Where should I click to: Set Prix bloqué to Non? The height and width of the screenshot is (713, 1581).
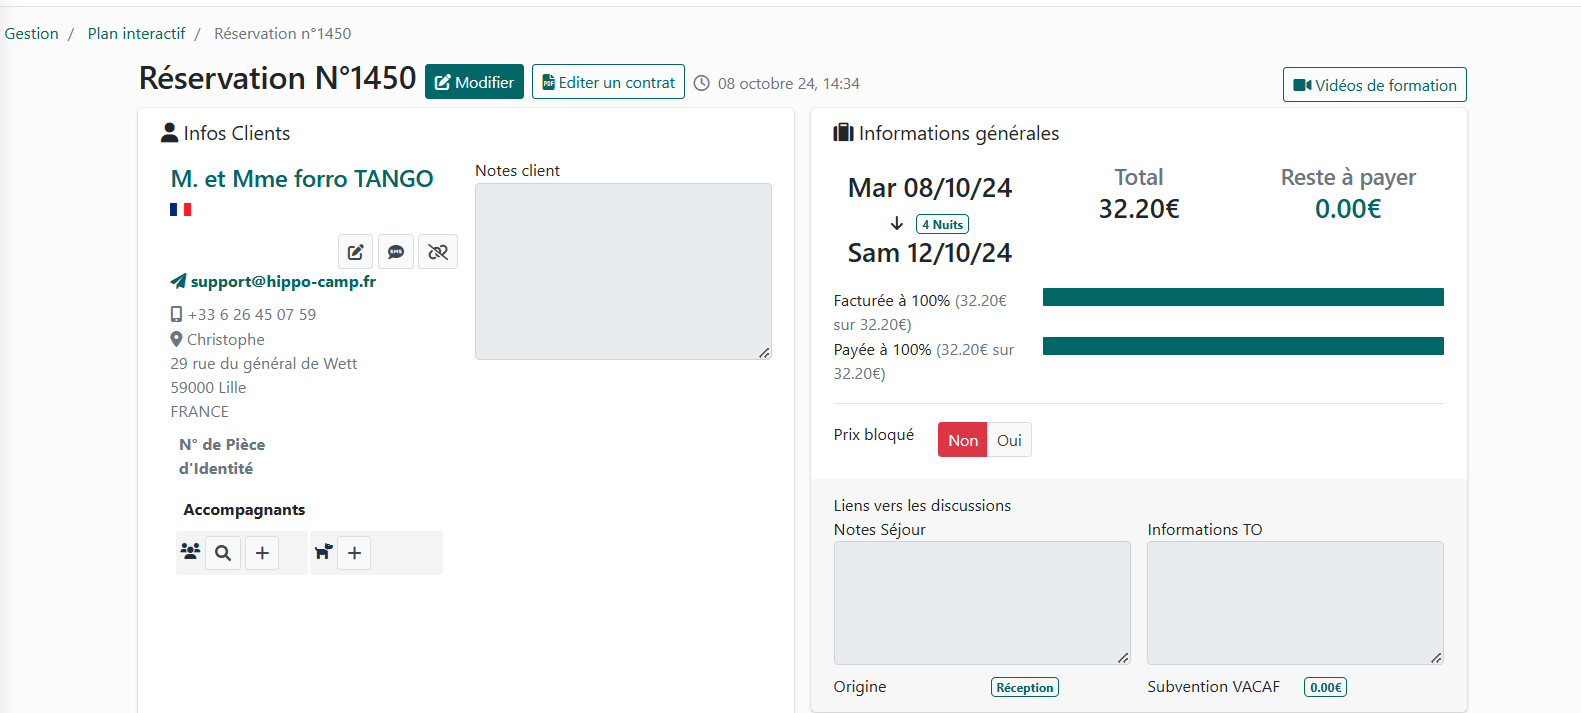click(962, 440)
